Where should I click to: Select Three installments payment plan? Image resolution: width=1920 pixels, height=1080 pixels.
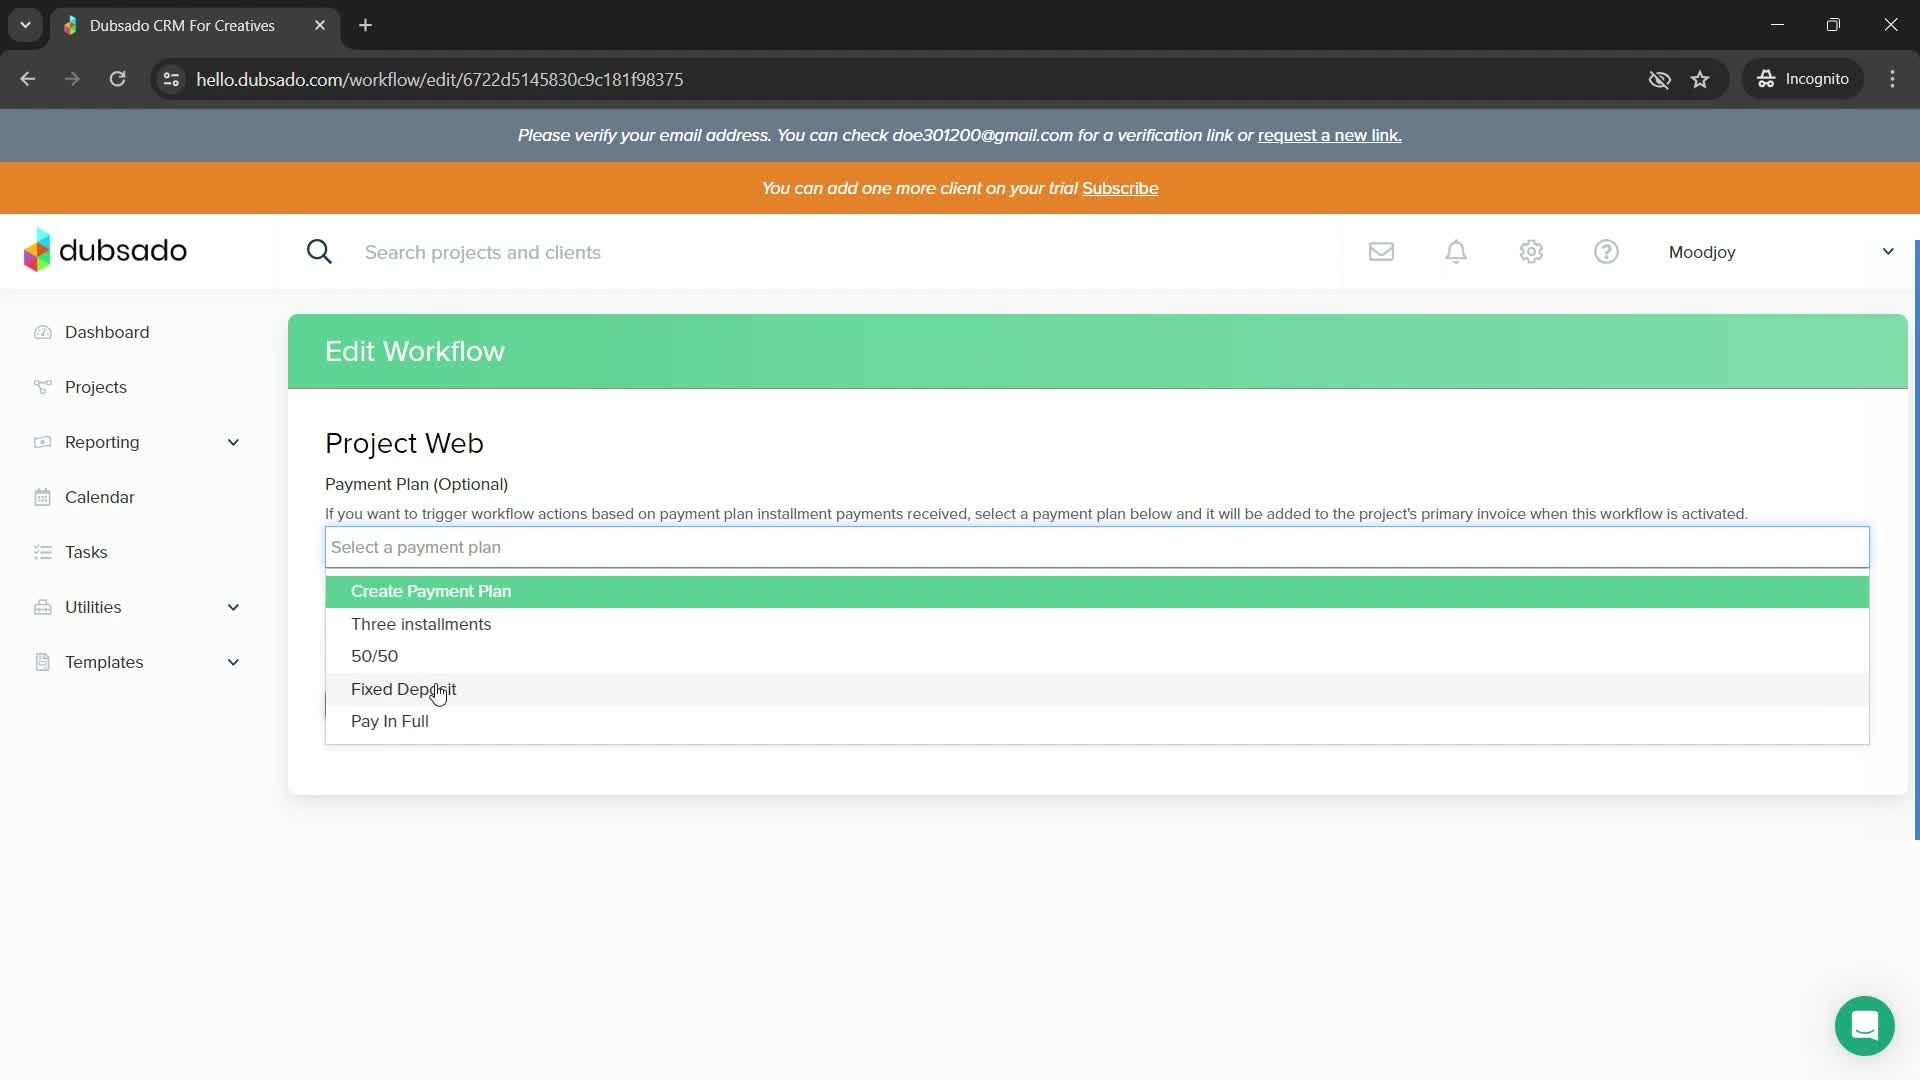[1097, 624]
